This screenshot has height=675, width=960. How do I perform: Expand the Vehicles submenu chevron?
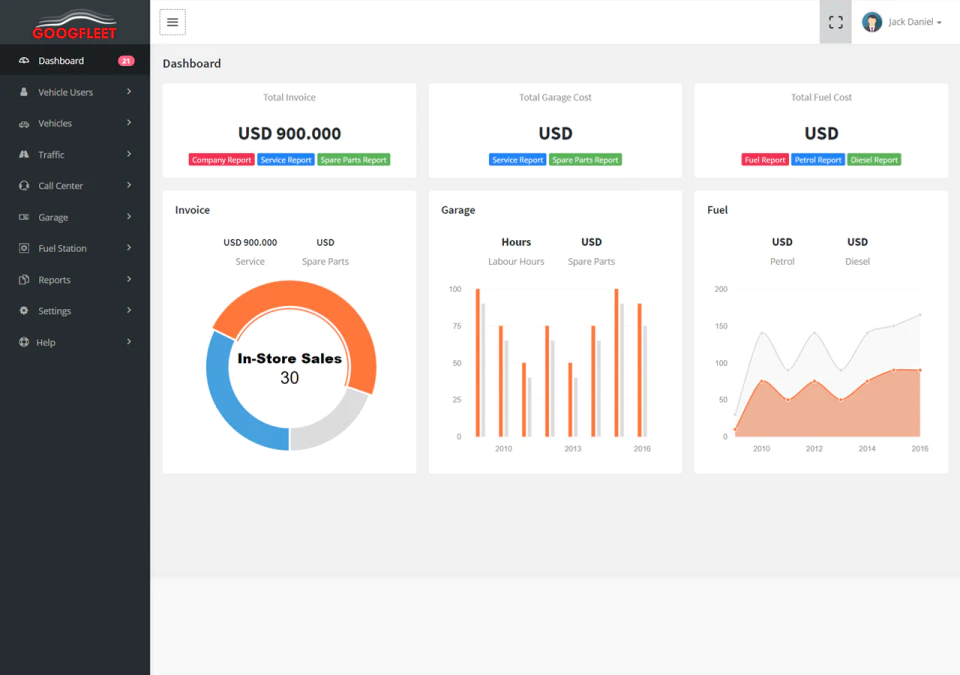point(129,123)
